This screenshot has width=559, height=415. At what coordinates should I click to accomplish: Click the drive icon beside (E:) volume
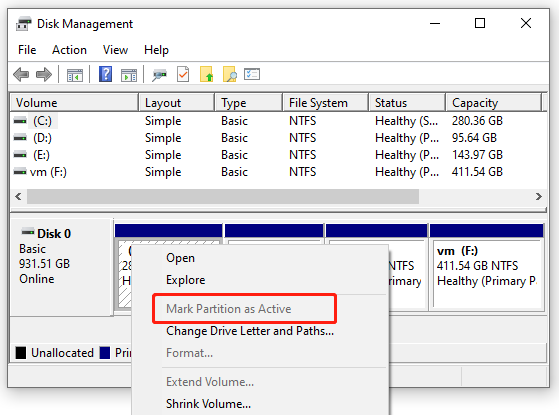click(20, 155)
